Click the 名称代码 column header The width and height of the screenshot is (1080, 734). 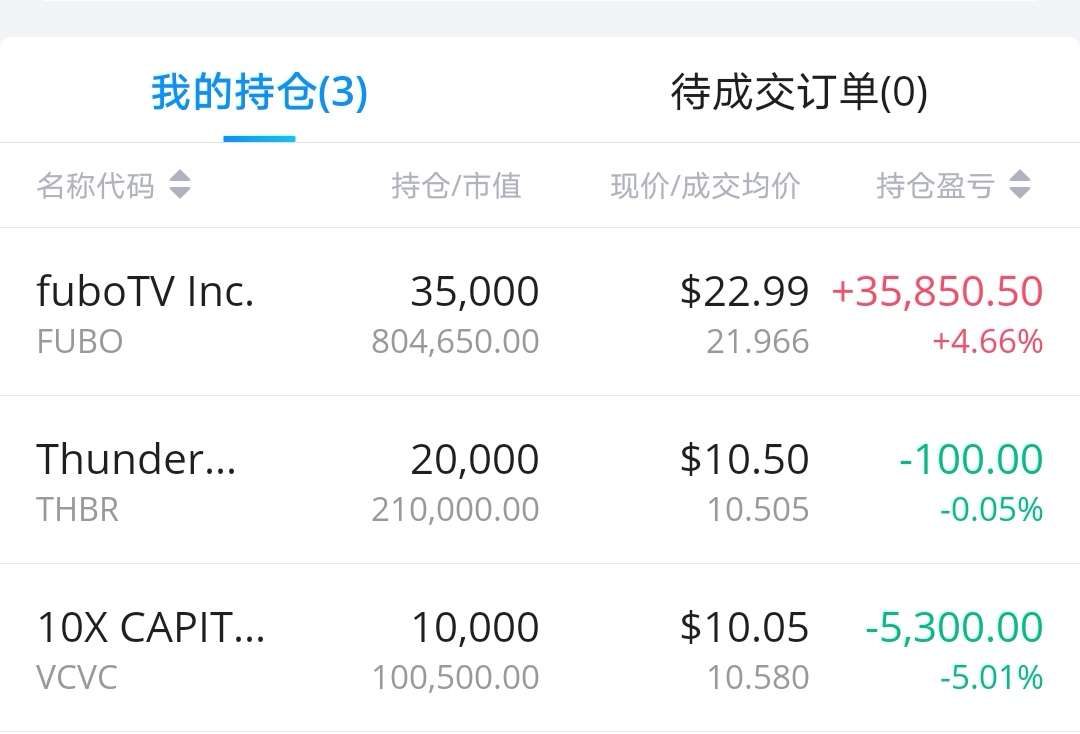[x=96, y=186]
